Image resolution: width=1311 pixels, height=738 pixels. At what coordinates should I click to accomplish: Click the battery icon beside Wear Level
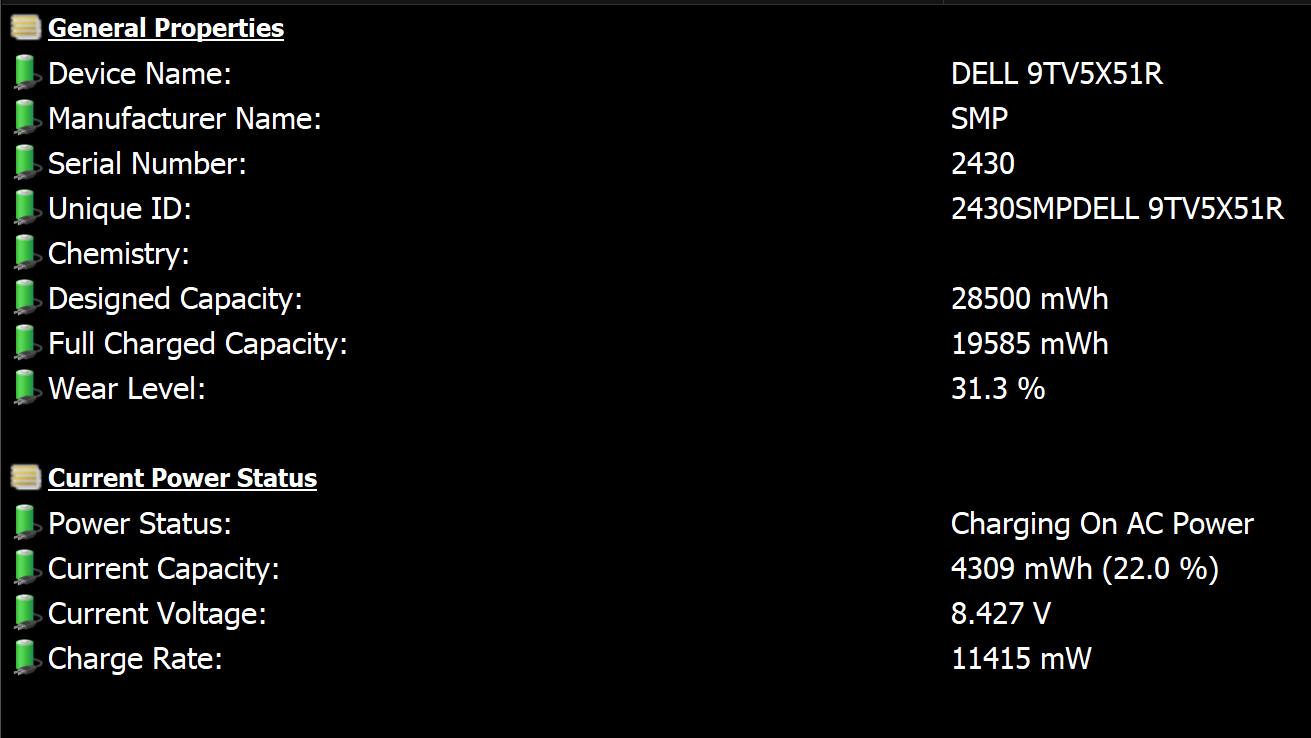(26, 388)
